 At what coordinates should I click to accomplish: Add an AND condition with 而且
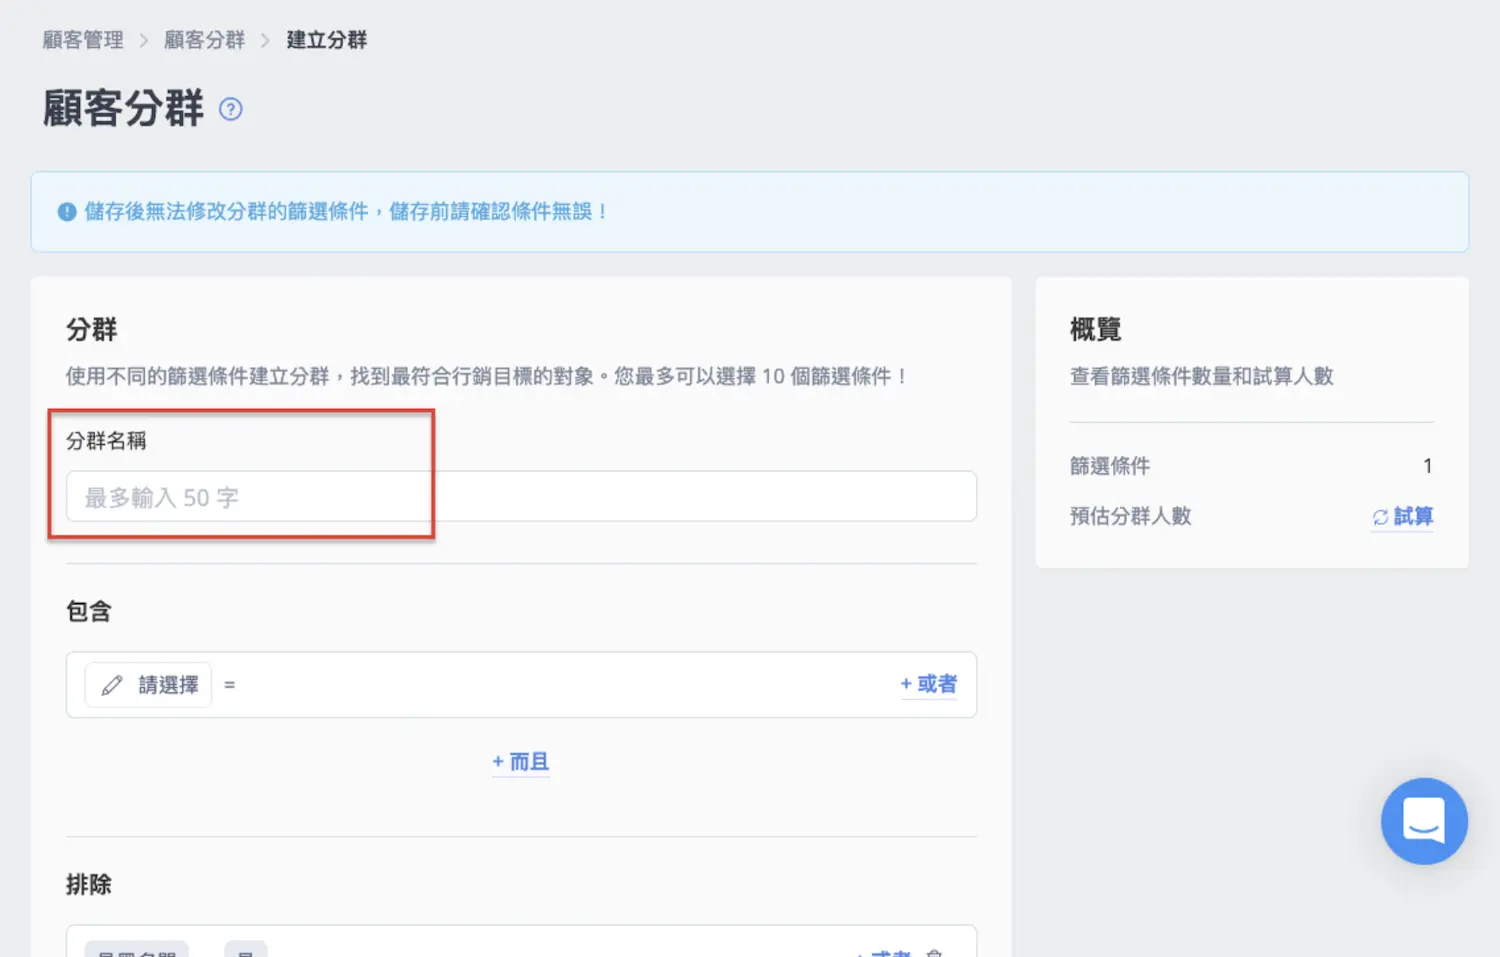(527, 761)
